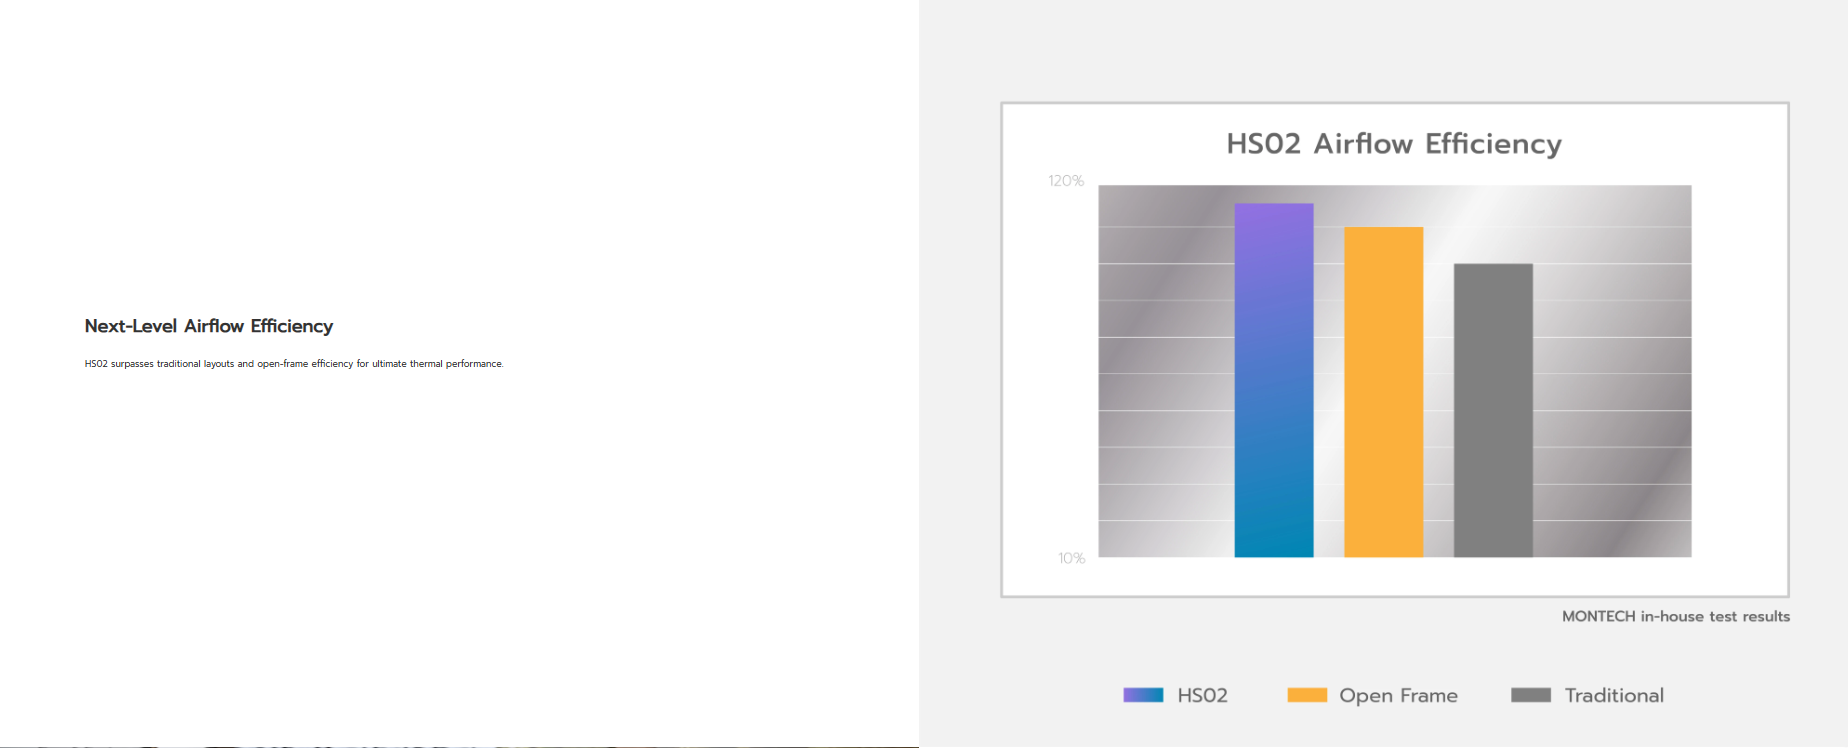
Task: Click the gray Traditional chart bar
Action: [1493, 410]
